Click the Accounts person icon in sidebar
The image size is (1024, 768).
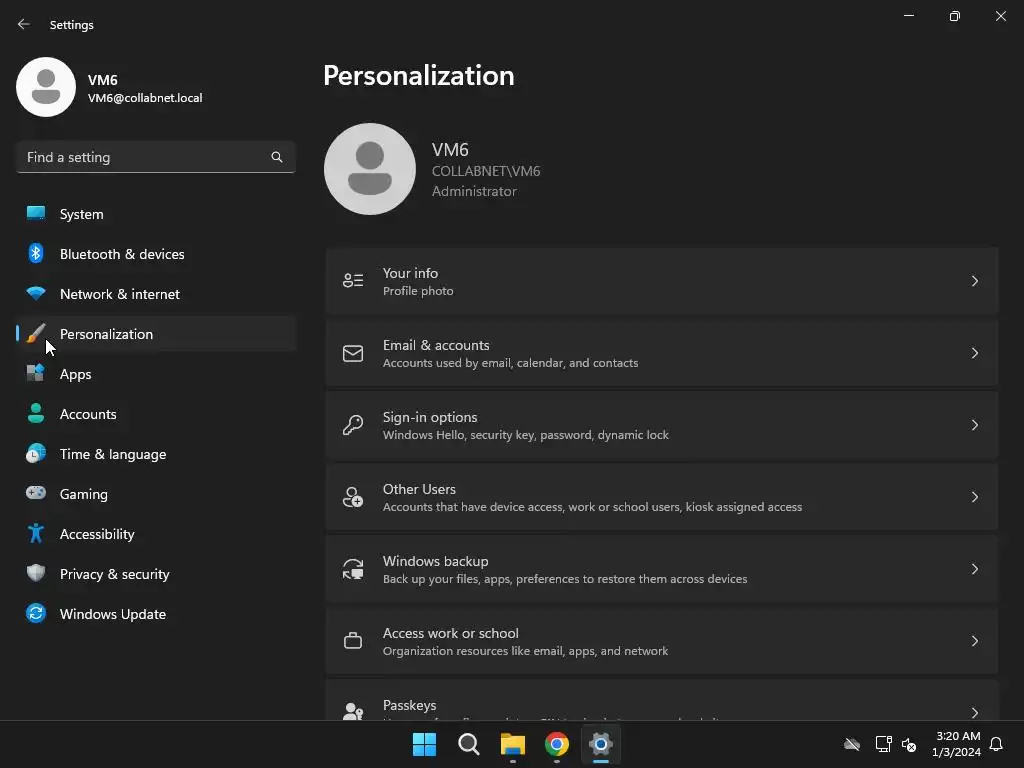36,413
